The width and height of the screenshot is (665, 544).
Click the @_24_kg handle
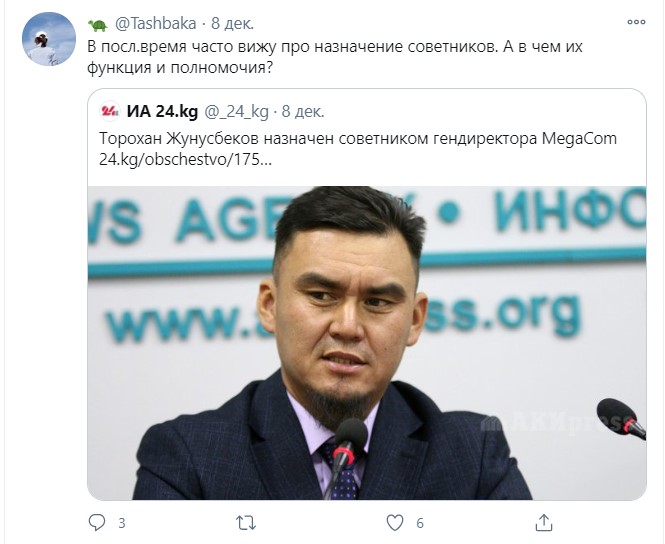[x=237, y=112]
